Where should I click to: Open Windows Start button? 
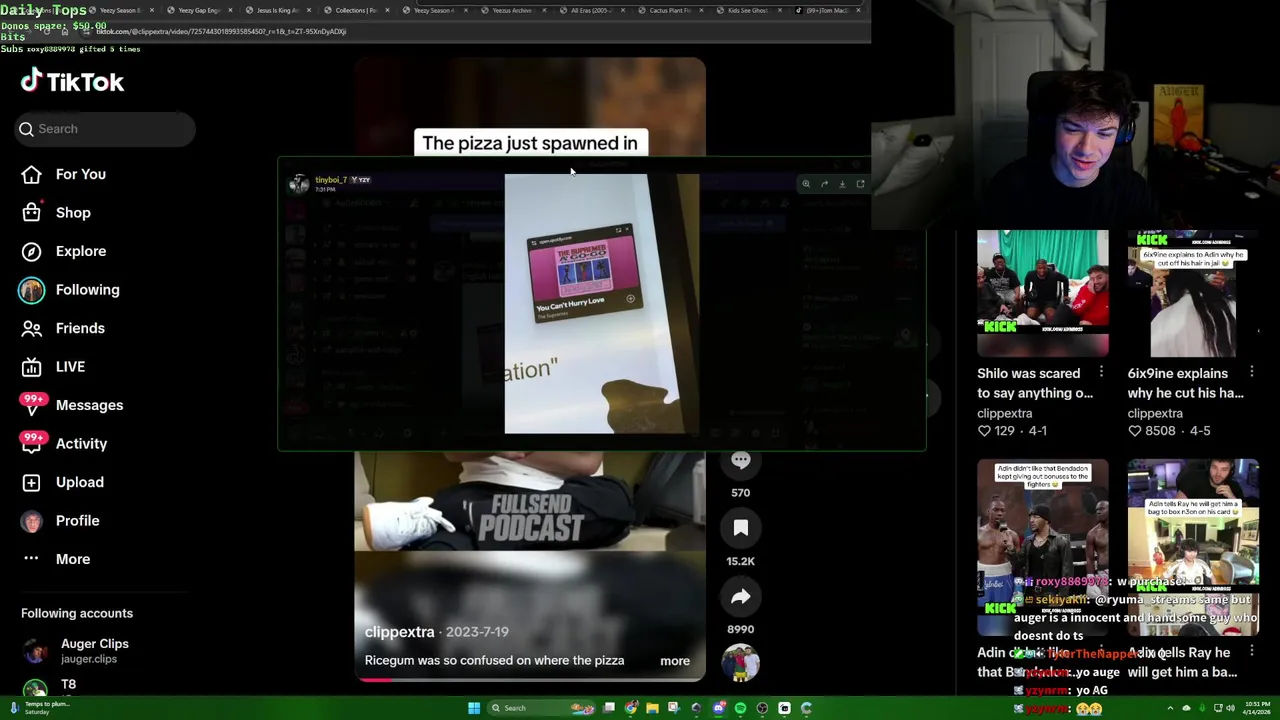coord(474,708)
